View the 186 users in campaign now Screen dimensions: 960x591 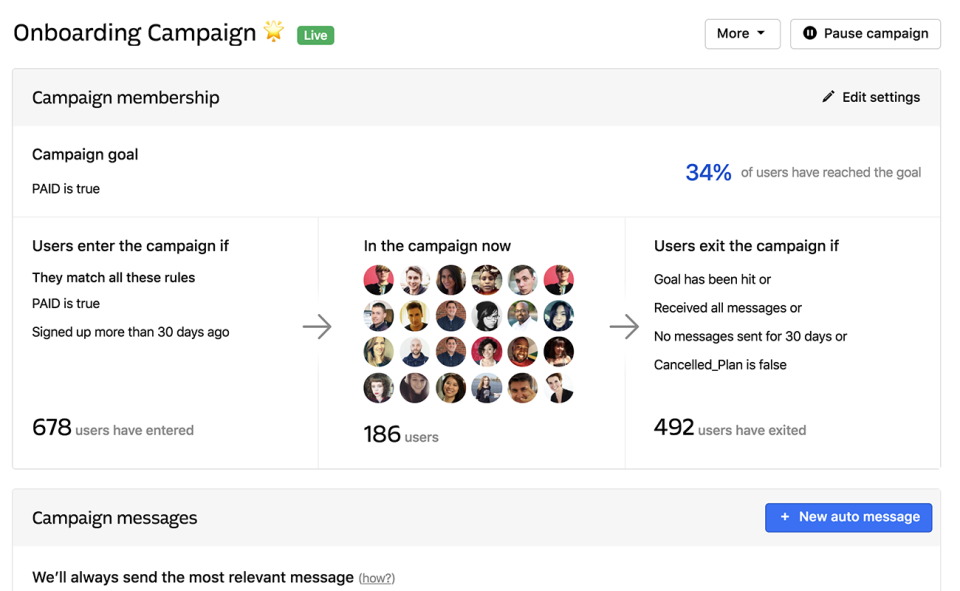pyautogui.click(x=382, y=435)
